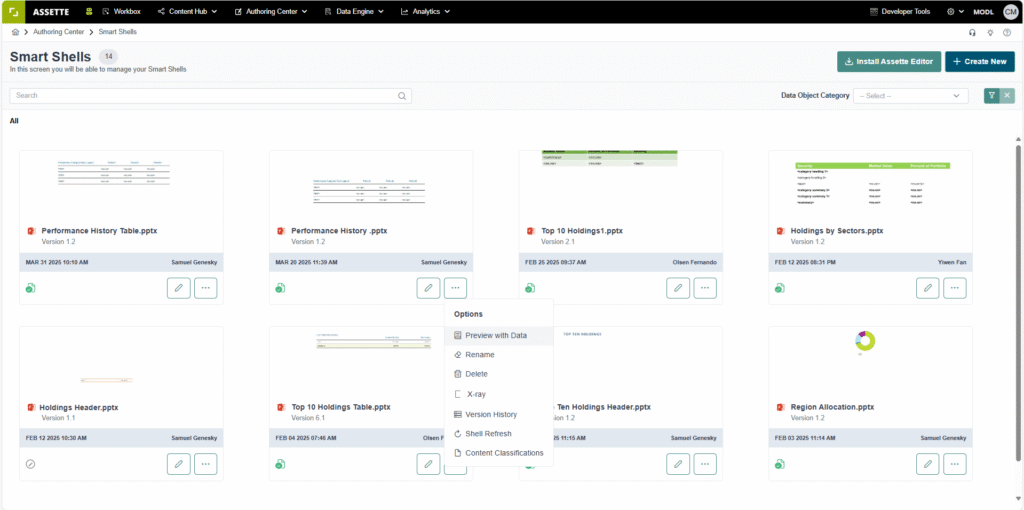Choose Rename from Options menu

[498, 355]
